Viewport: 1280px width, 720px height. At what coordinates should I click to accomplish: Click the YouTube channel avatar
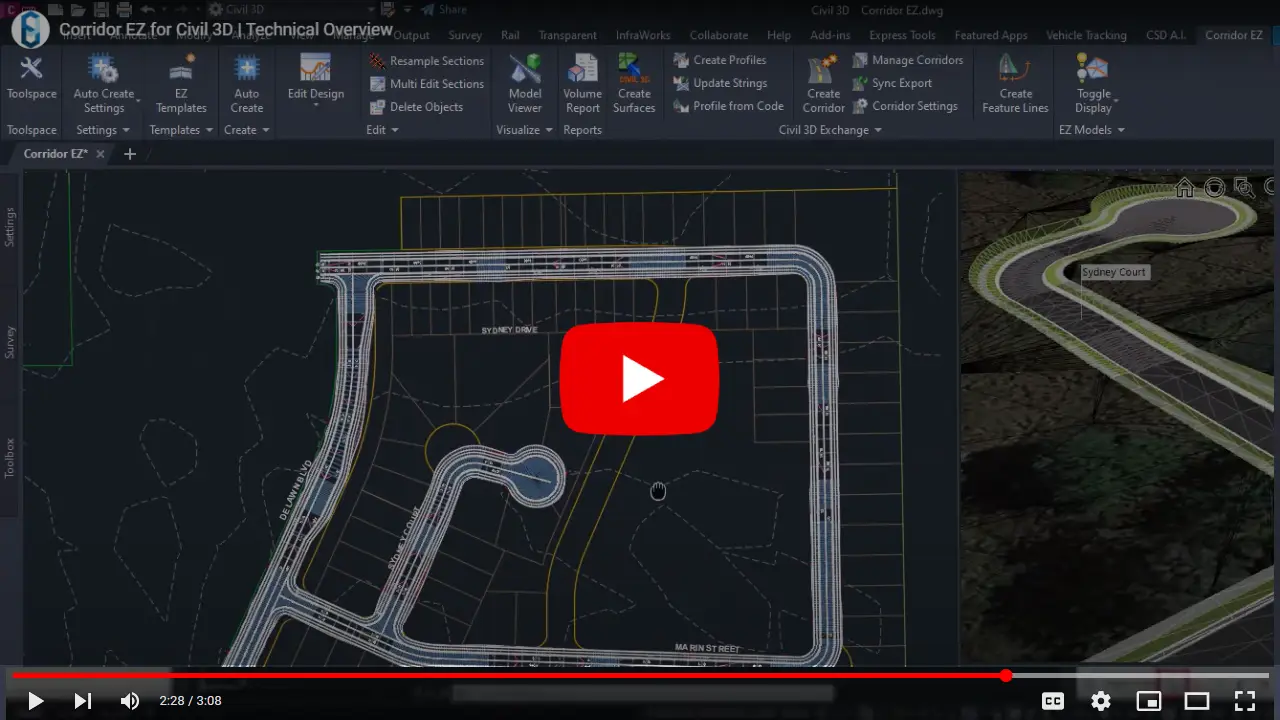tap(30, 30)
